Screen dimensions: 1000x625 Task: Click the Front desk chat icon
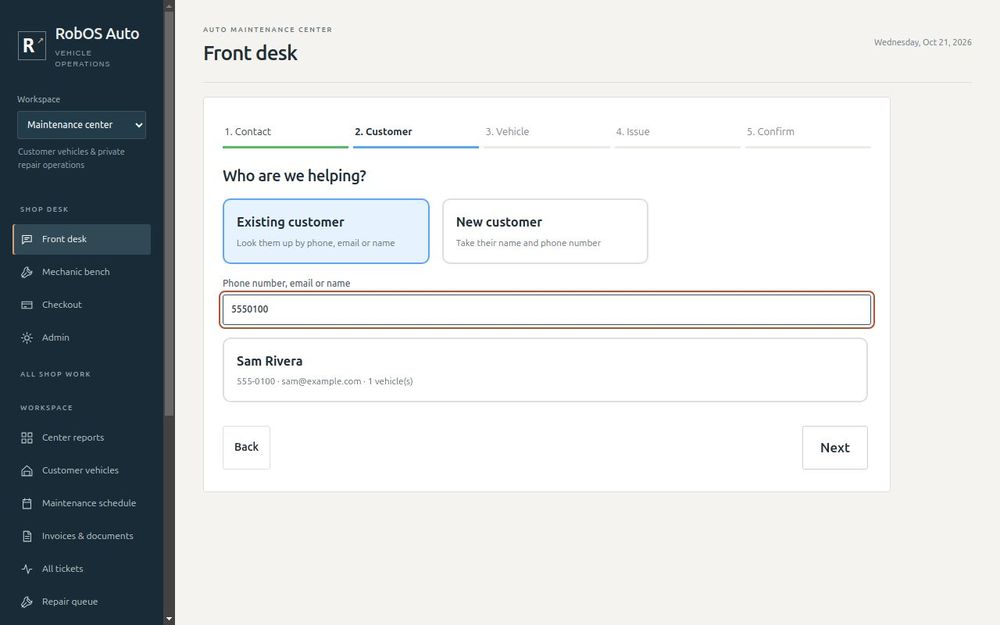[27, 239]
